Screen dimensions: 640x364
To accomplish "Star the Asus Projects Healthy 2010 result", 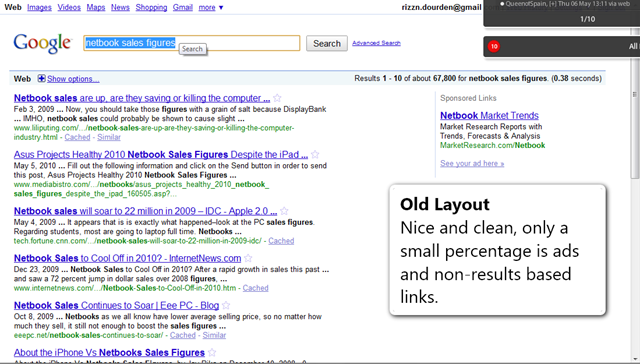I will 315,155.
